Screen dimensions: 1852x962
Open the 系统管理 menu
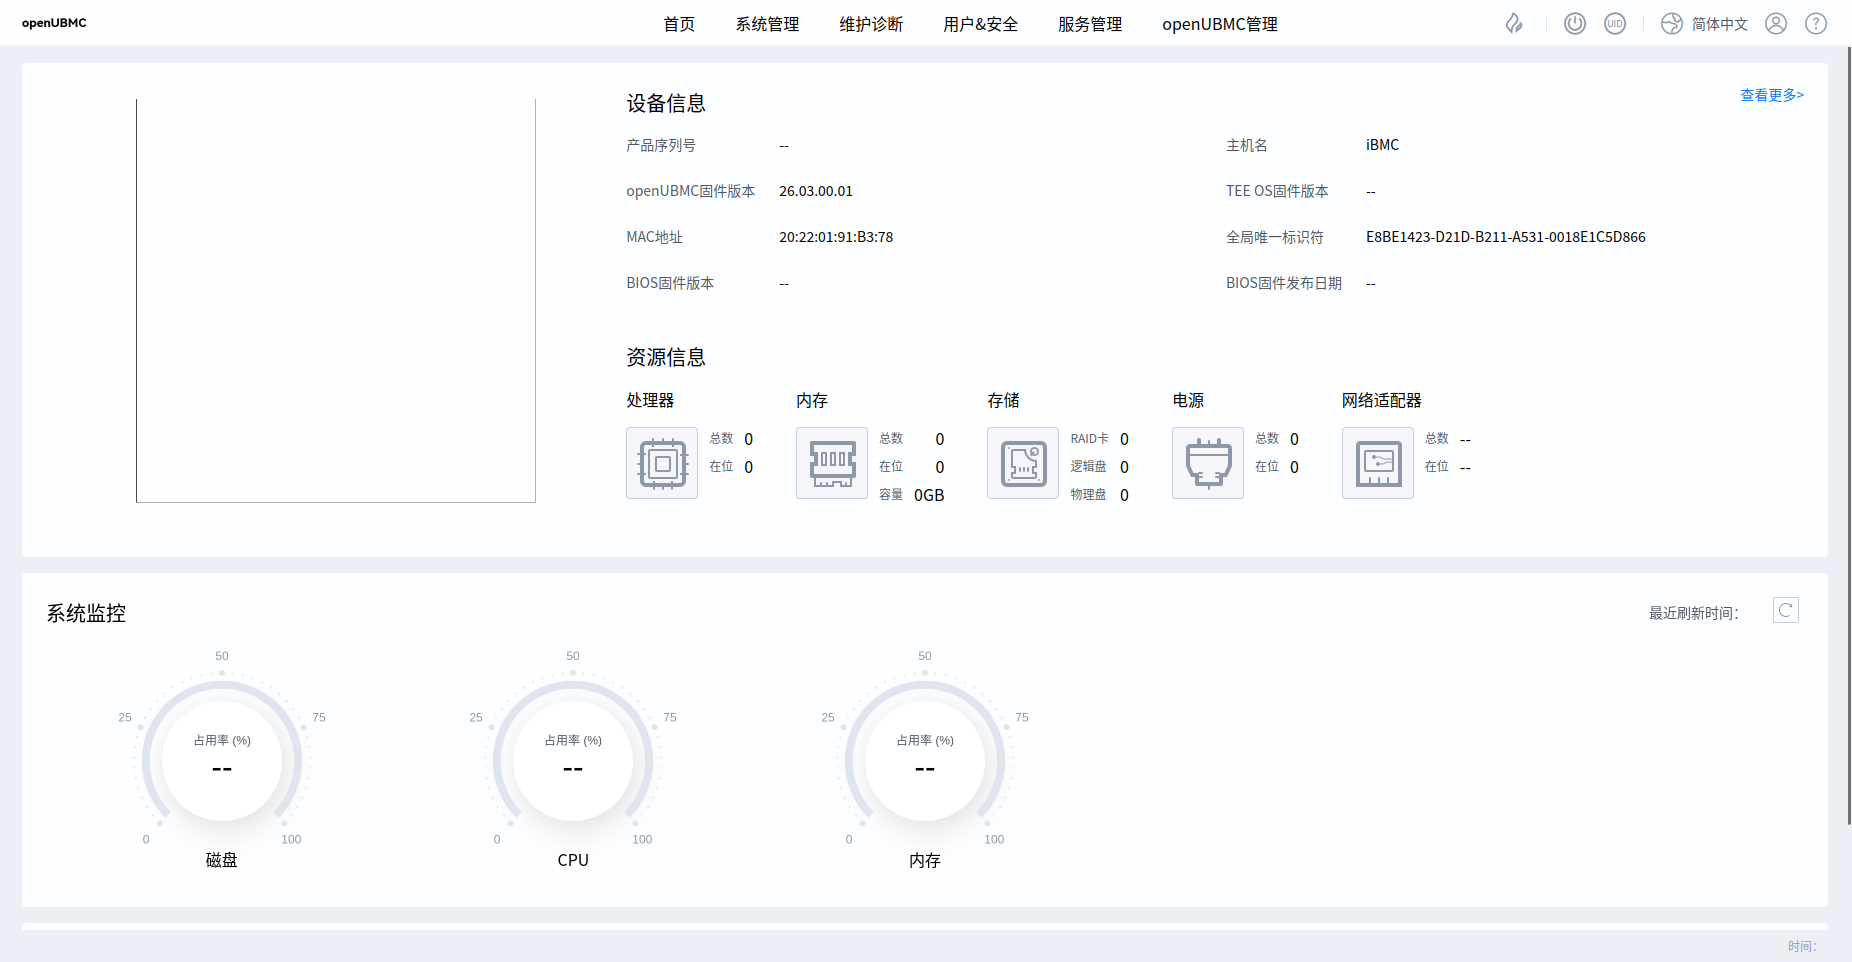[x=767, y=24]
